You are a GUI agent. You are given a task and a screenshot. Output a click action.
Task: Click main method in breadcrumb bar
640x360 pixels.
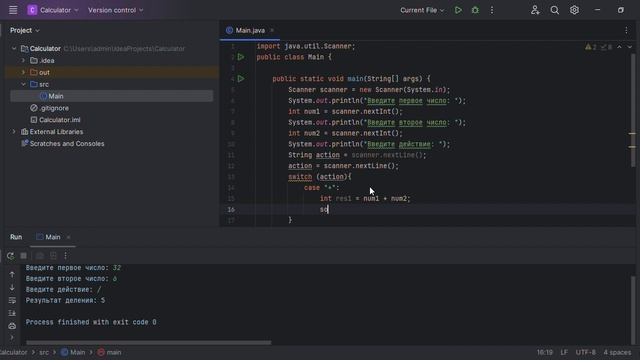(x=109, y=352)
